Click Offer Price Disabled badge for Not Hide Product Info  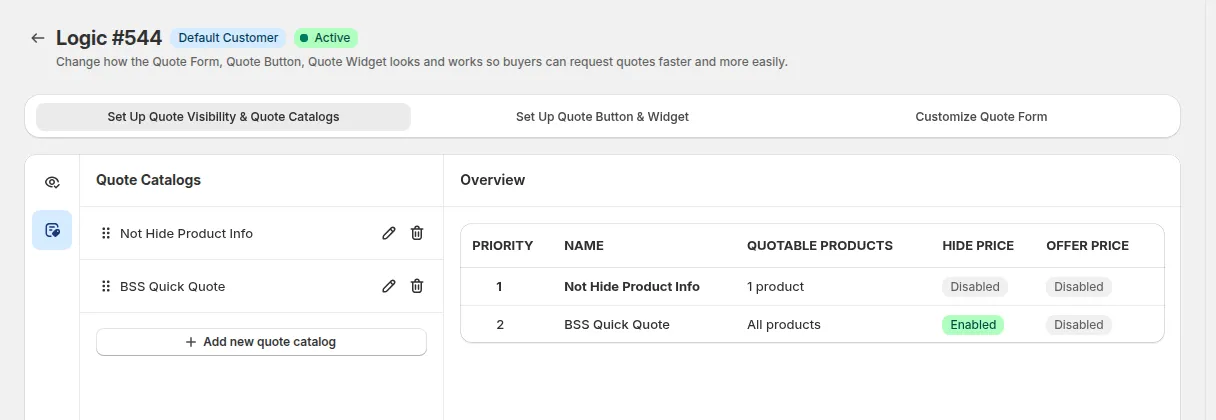tap(1079, 287)
